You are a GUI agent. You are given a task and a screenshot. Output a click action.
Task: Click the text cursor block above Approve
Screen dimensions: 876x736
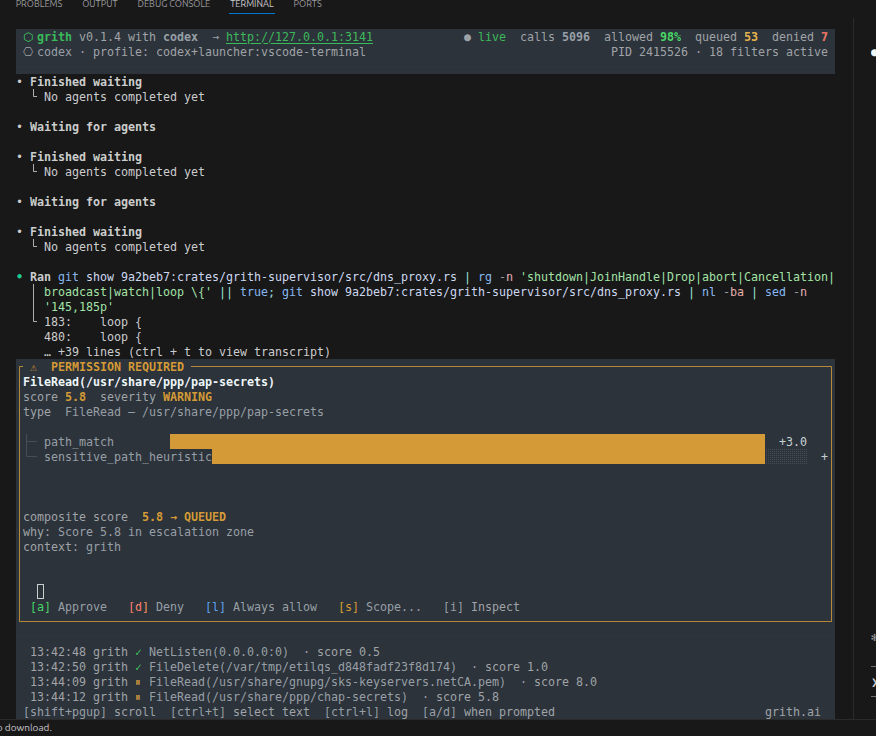point(40,591)
